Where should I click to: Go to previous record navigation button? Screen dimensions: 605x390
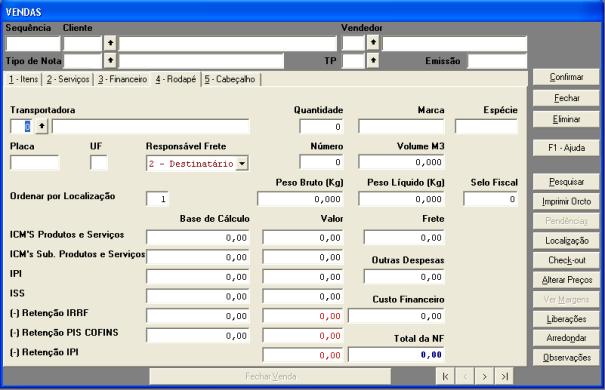465,376
